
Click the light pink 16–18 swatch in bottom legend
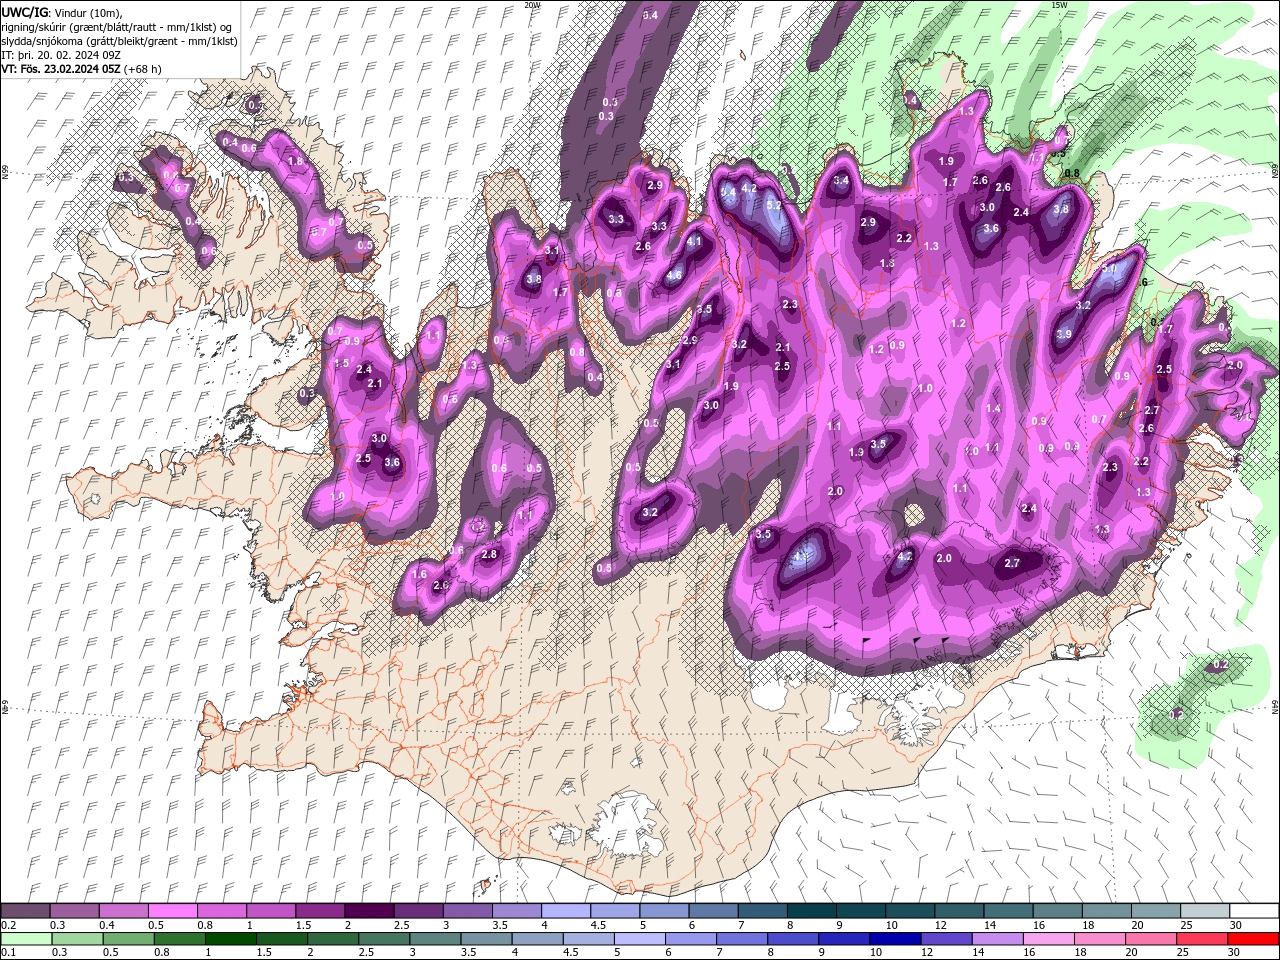click(x=1048, y=939)
